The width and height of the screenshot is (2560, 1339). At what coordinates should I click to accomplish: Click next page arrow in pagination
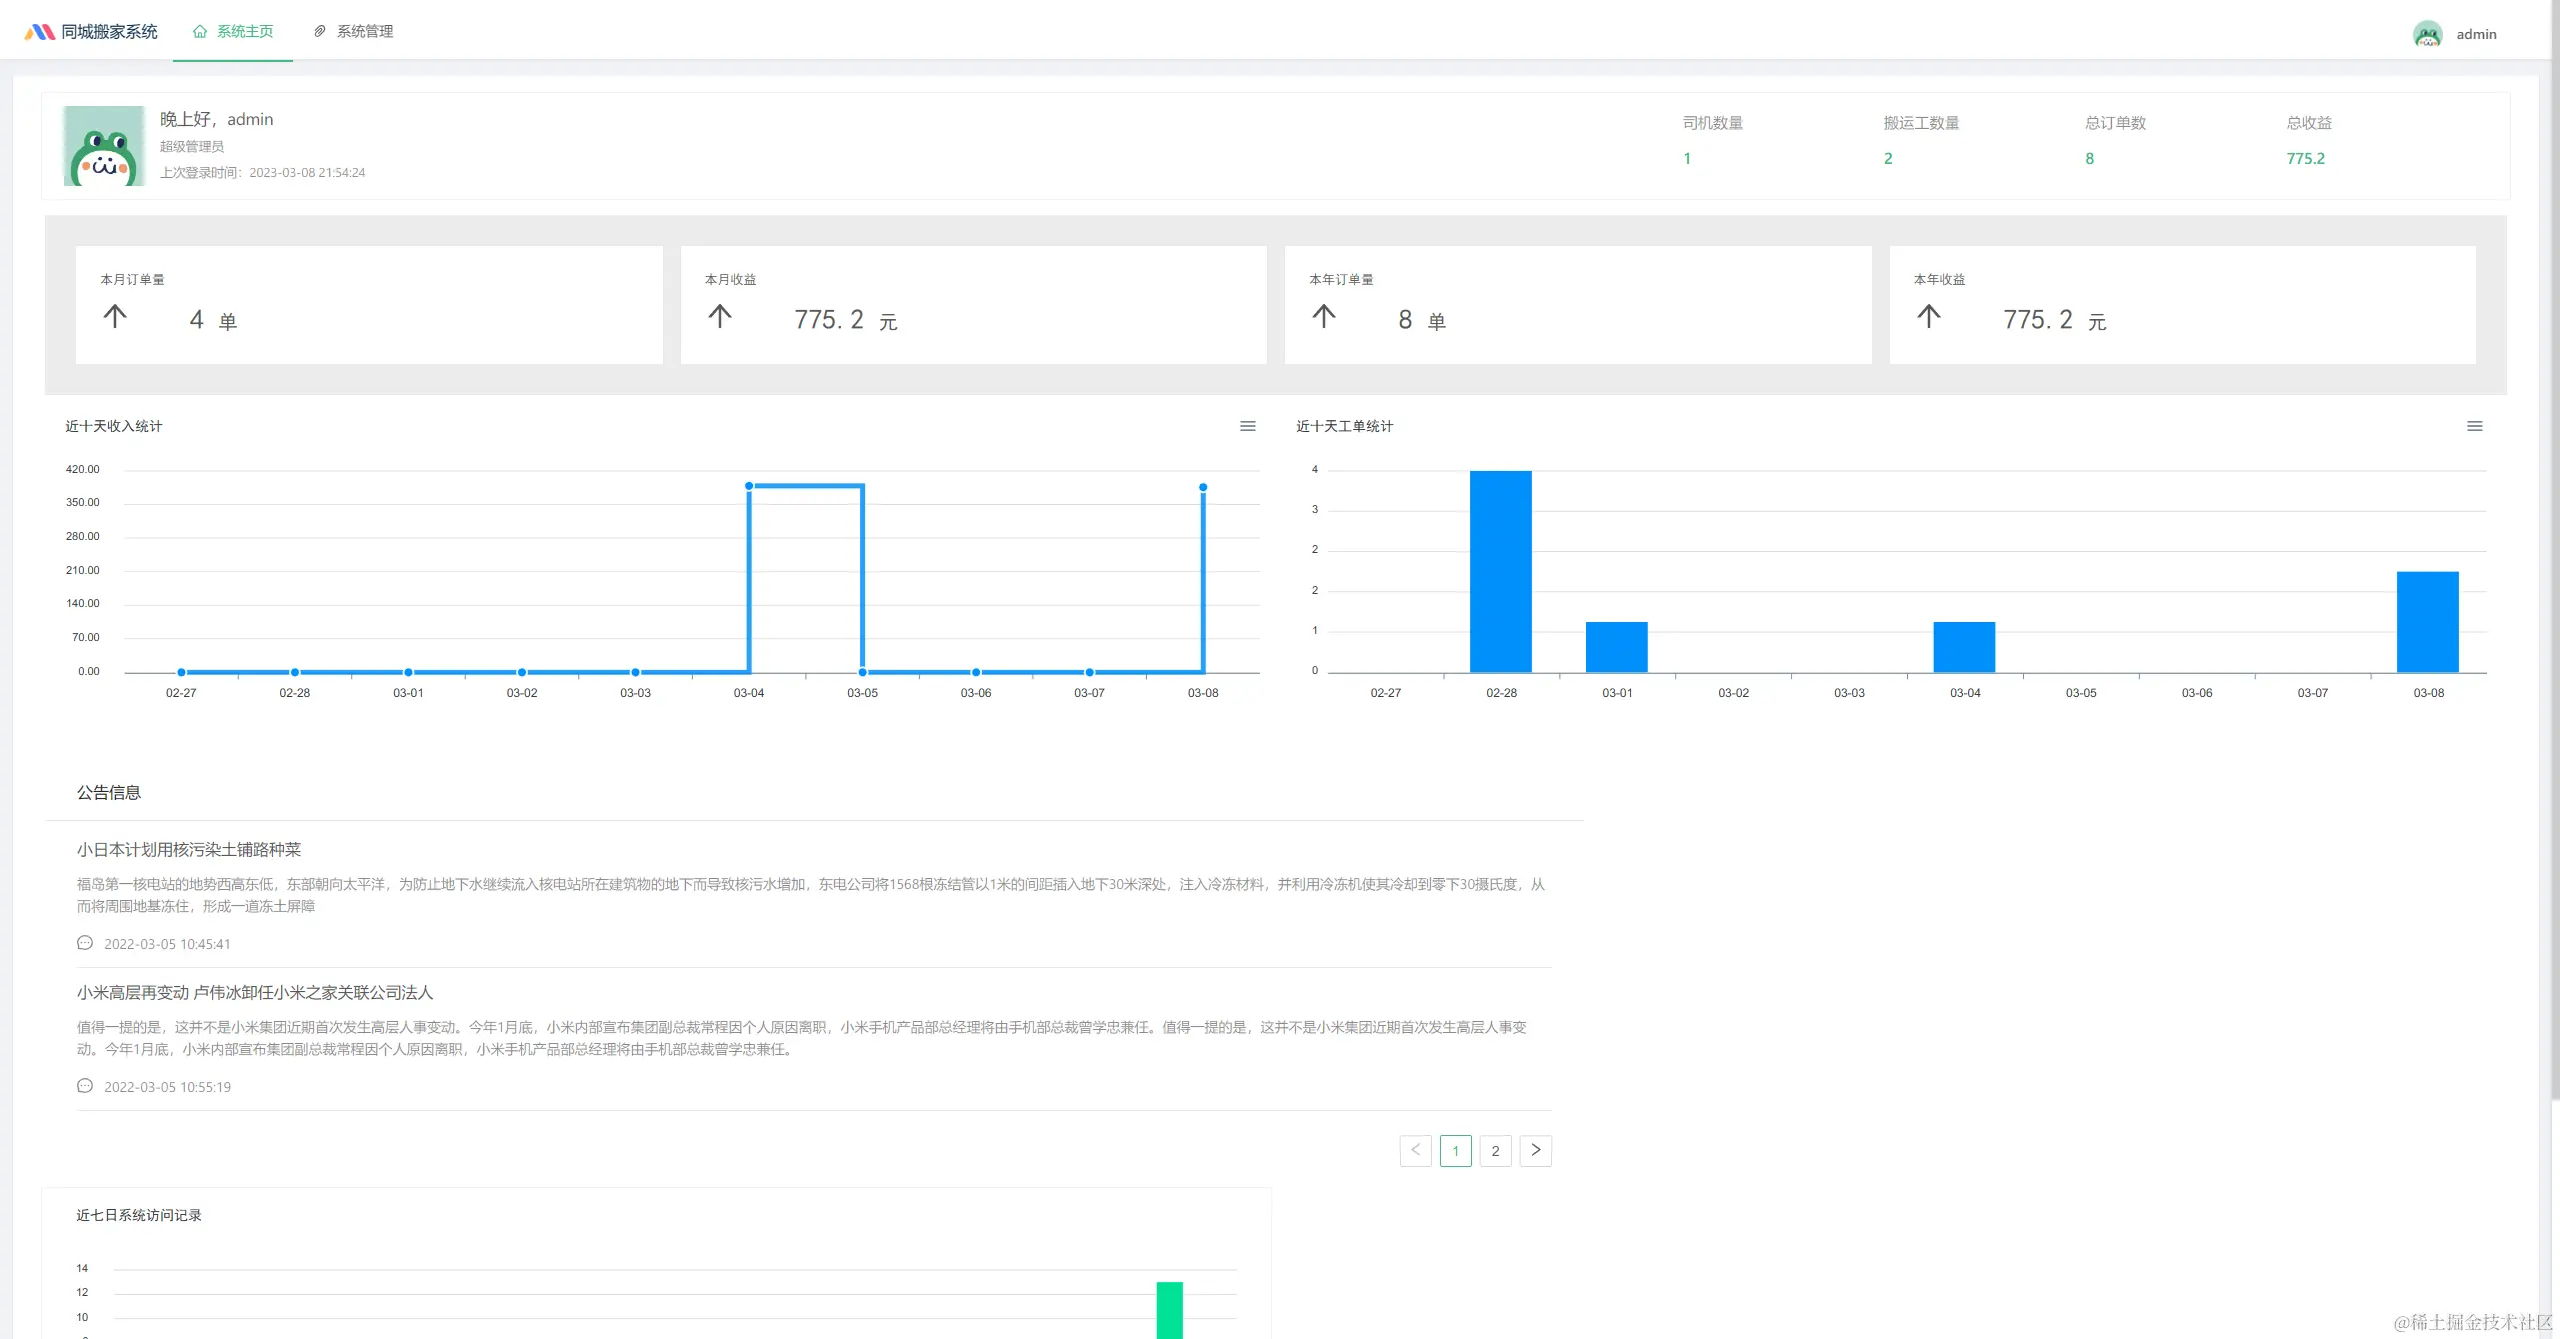coord(1535,1151)
